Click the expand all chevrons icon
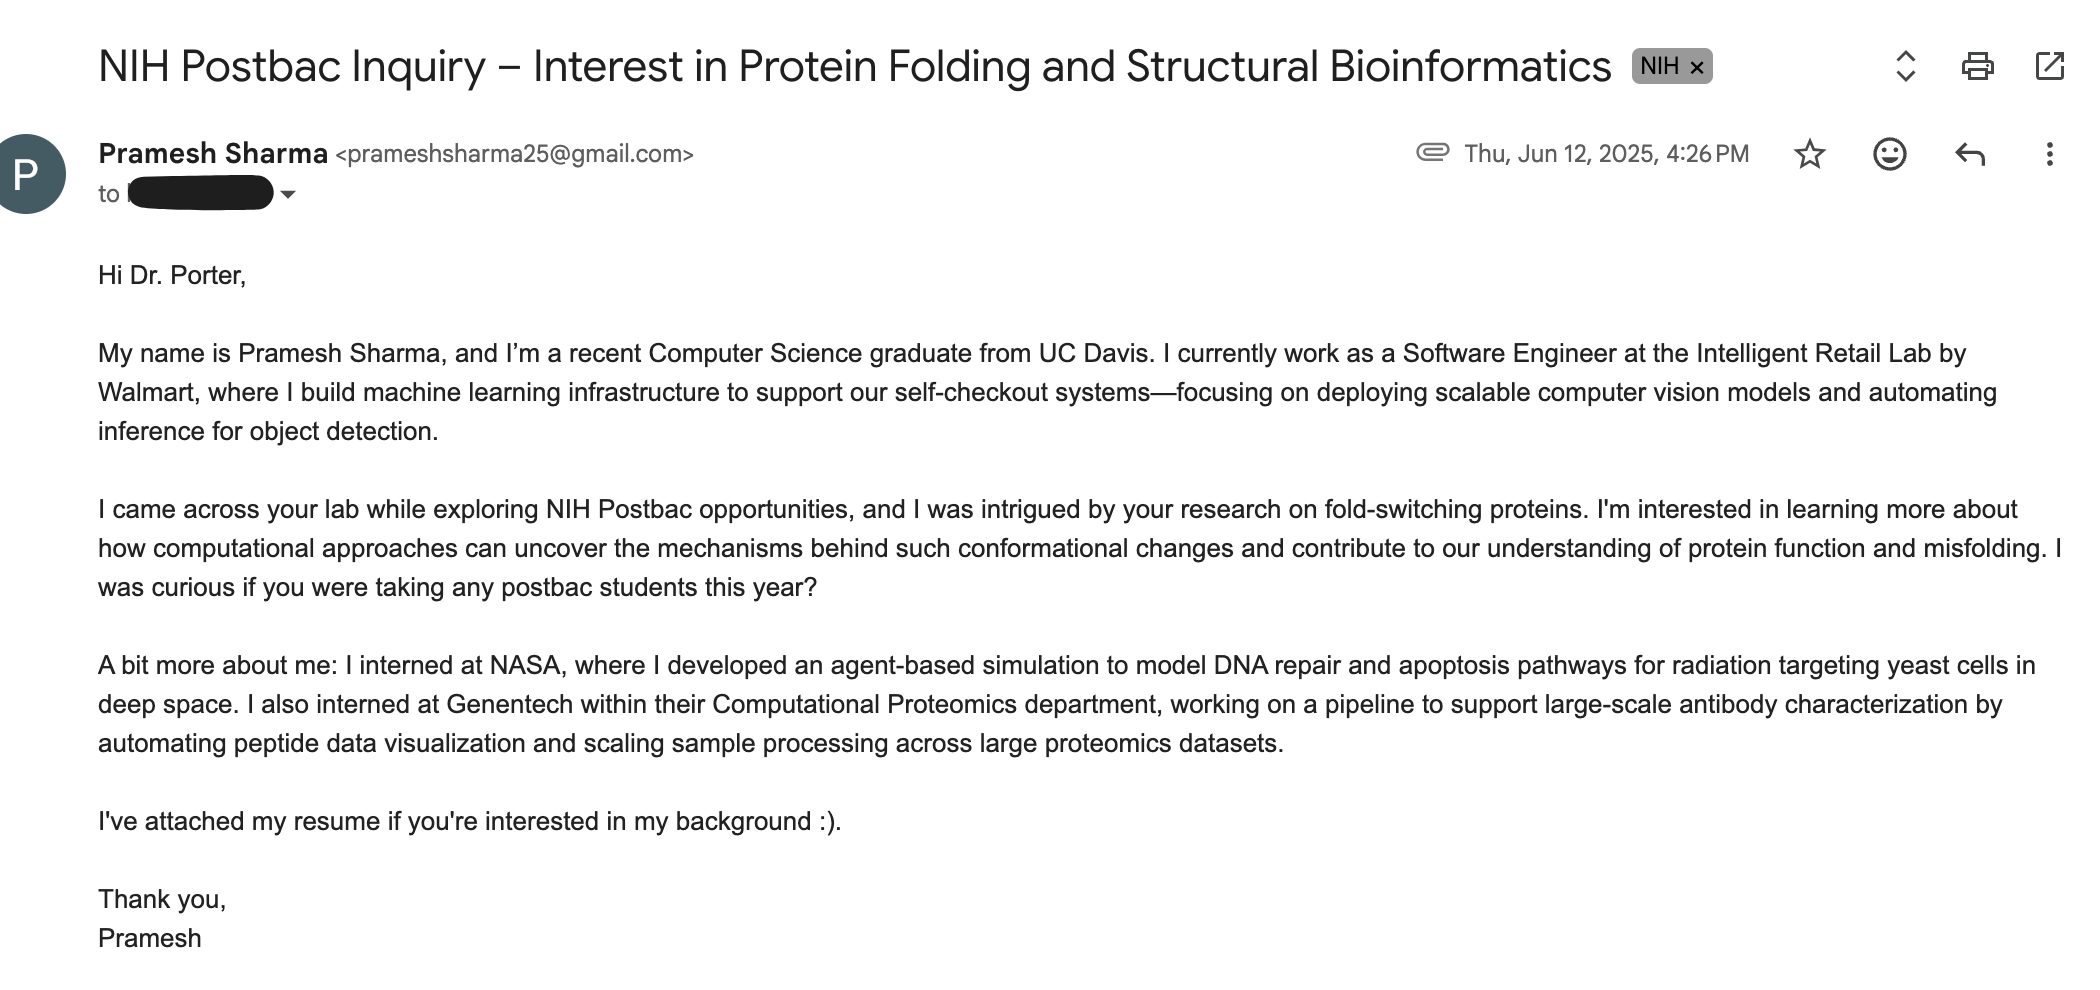This screenshot has width=2100, height=990. (x=1905, y=67)
